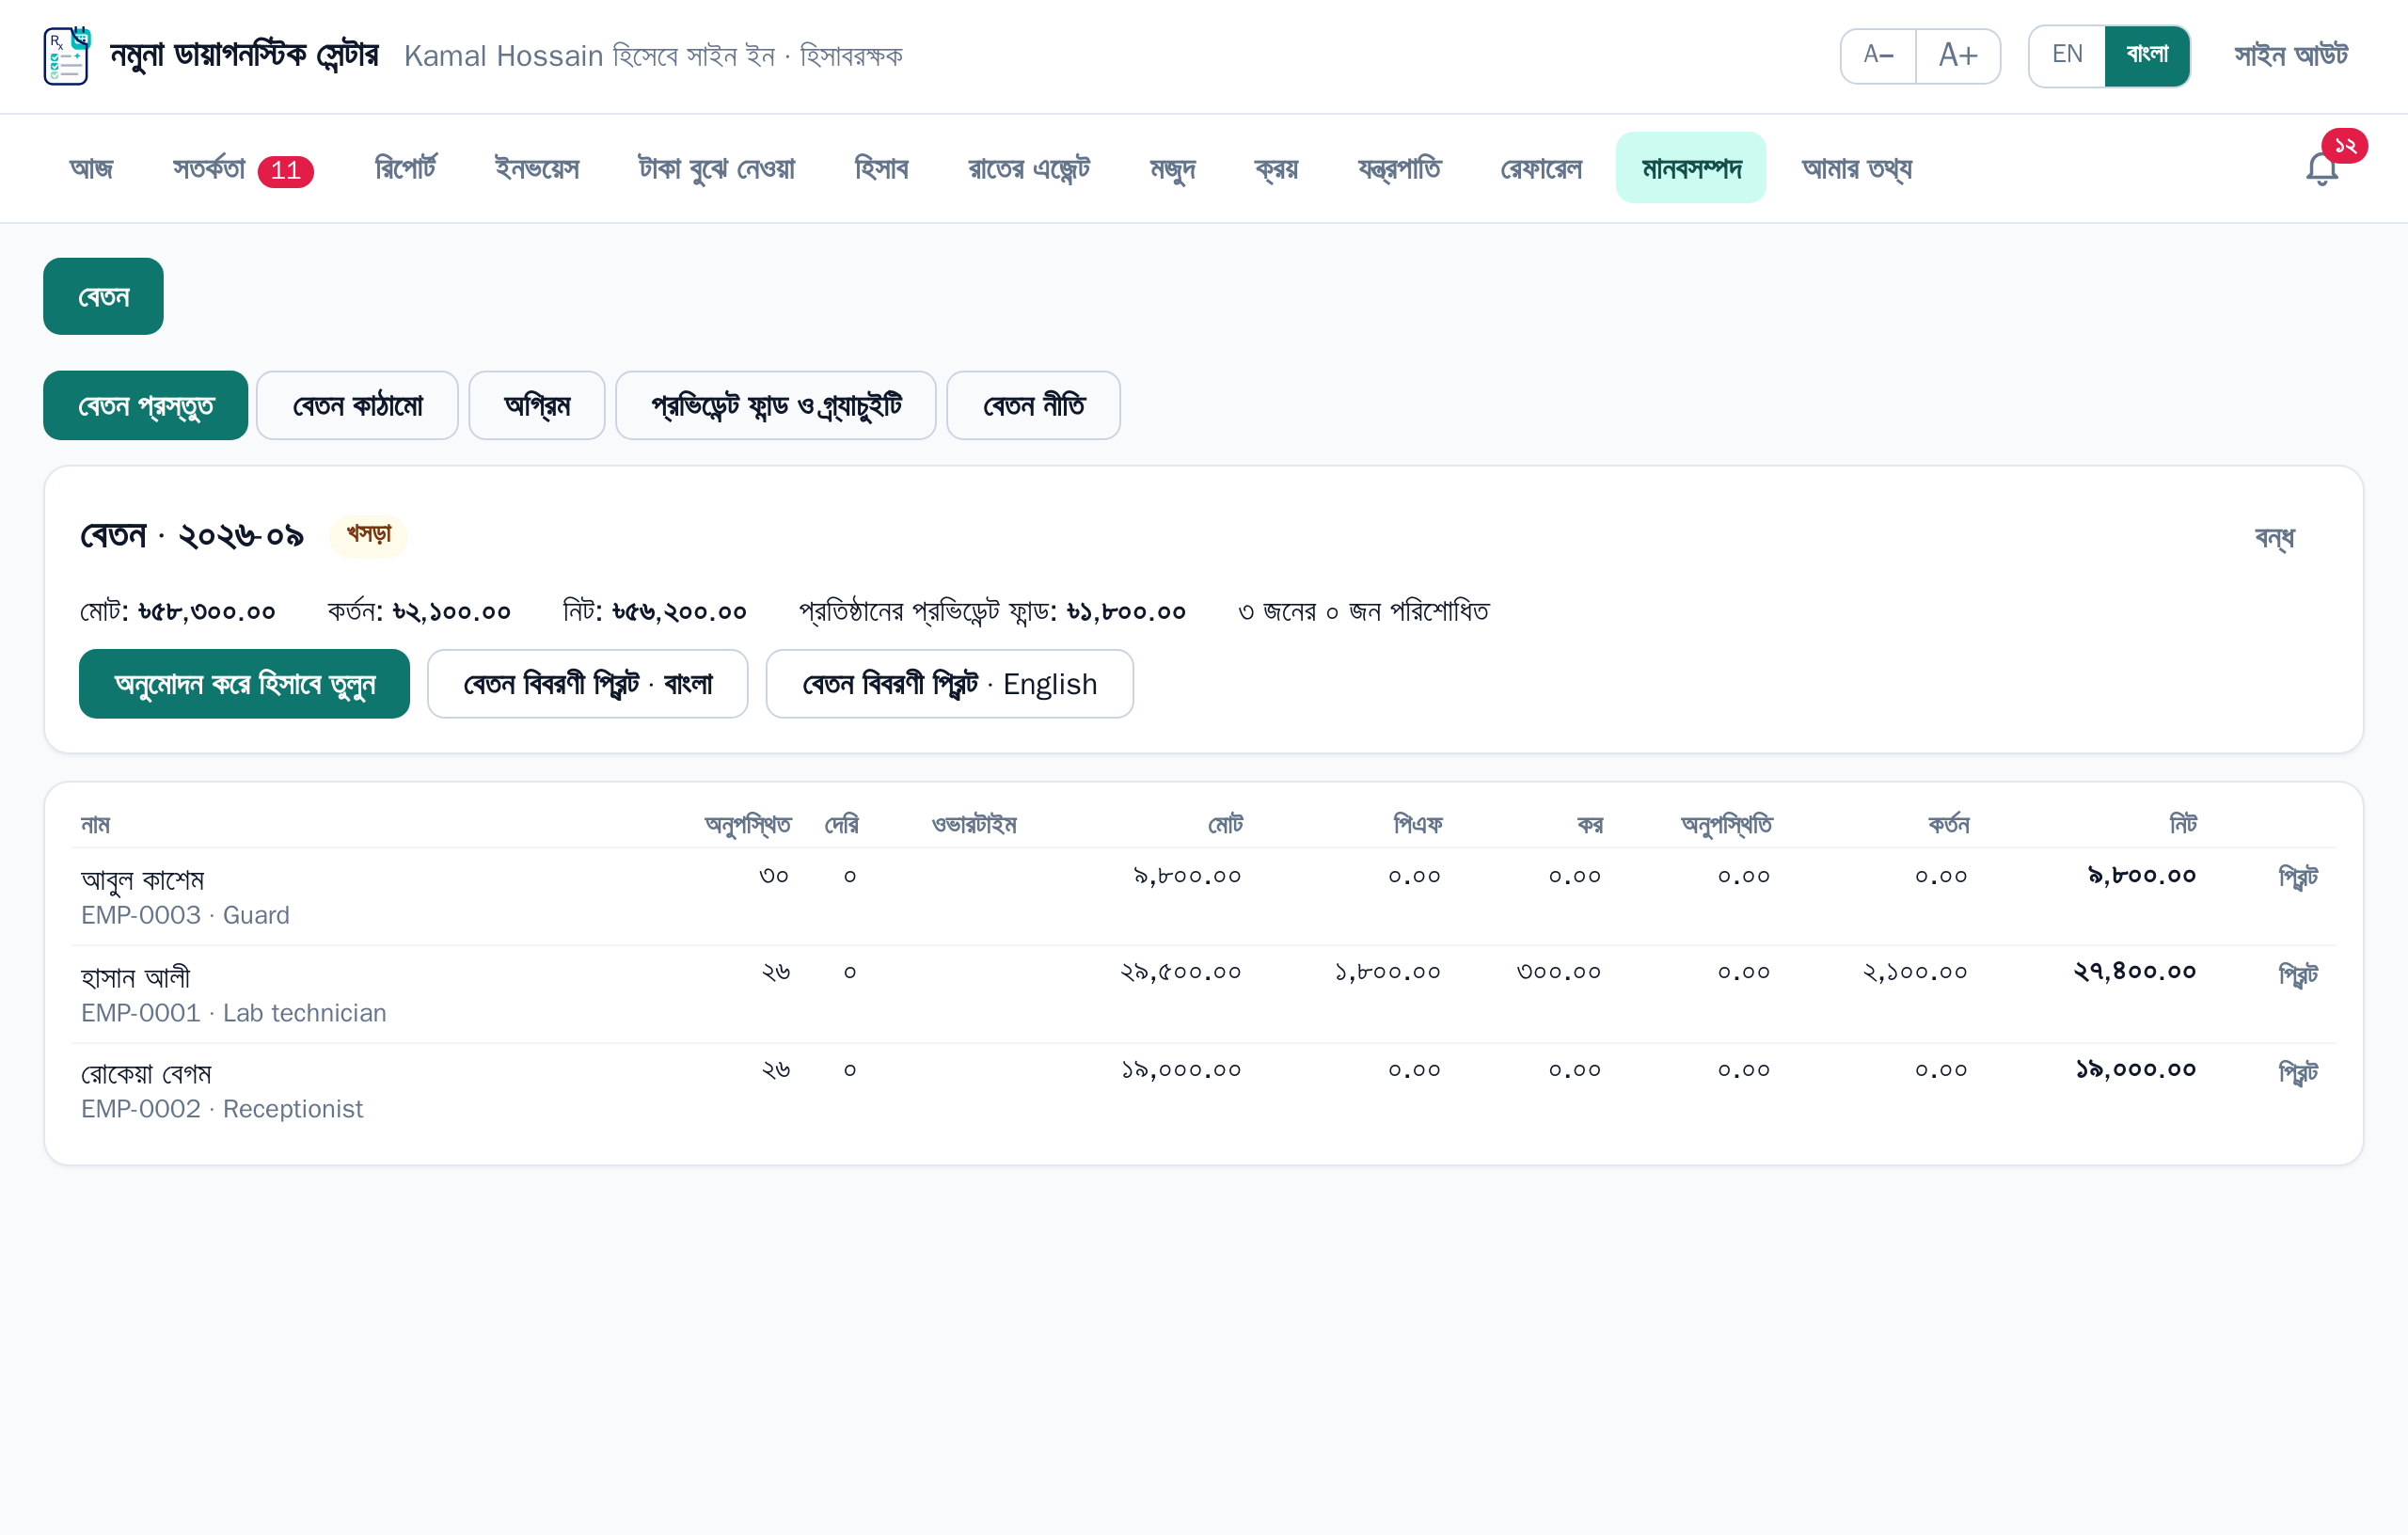This screenshot has width=2408, height=1535.
Task: Click net amount ২৭,৪০০.০০
Action: (x=2135, y=971)
